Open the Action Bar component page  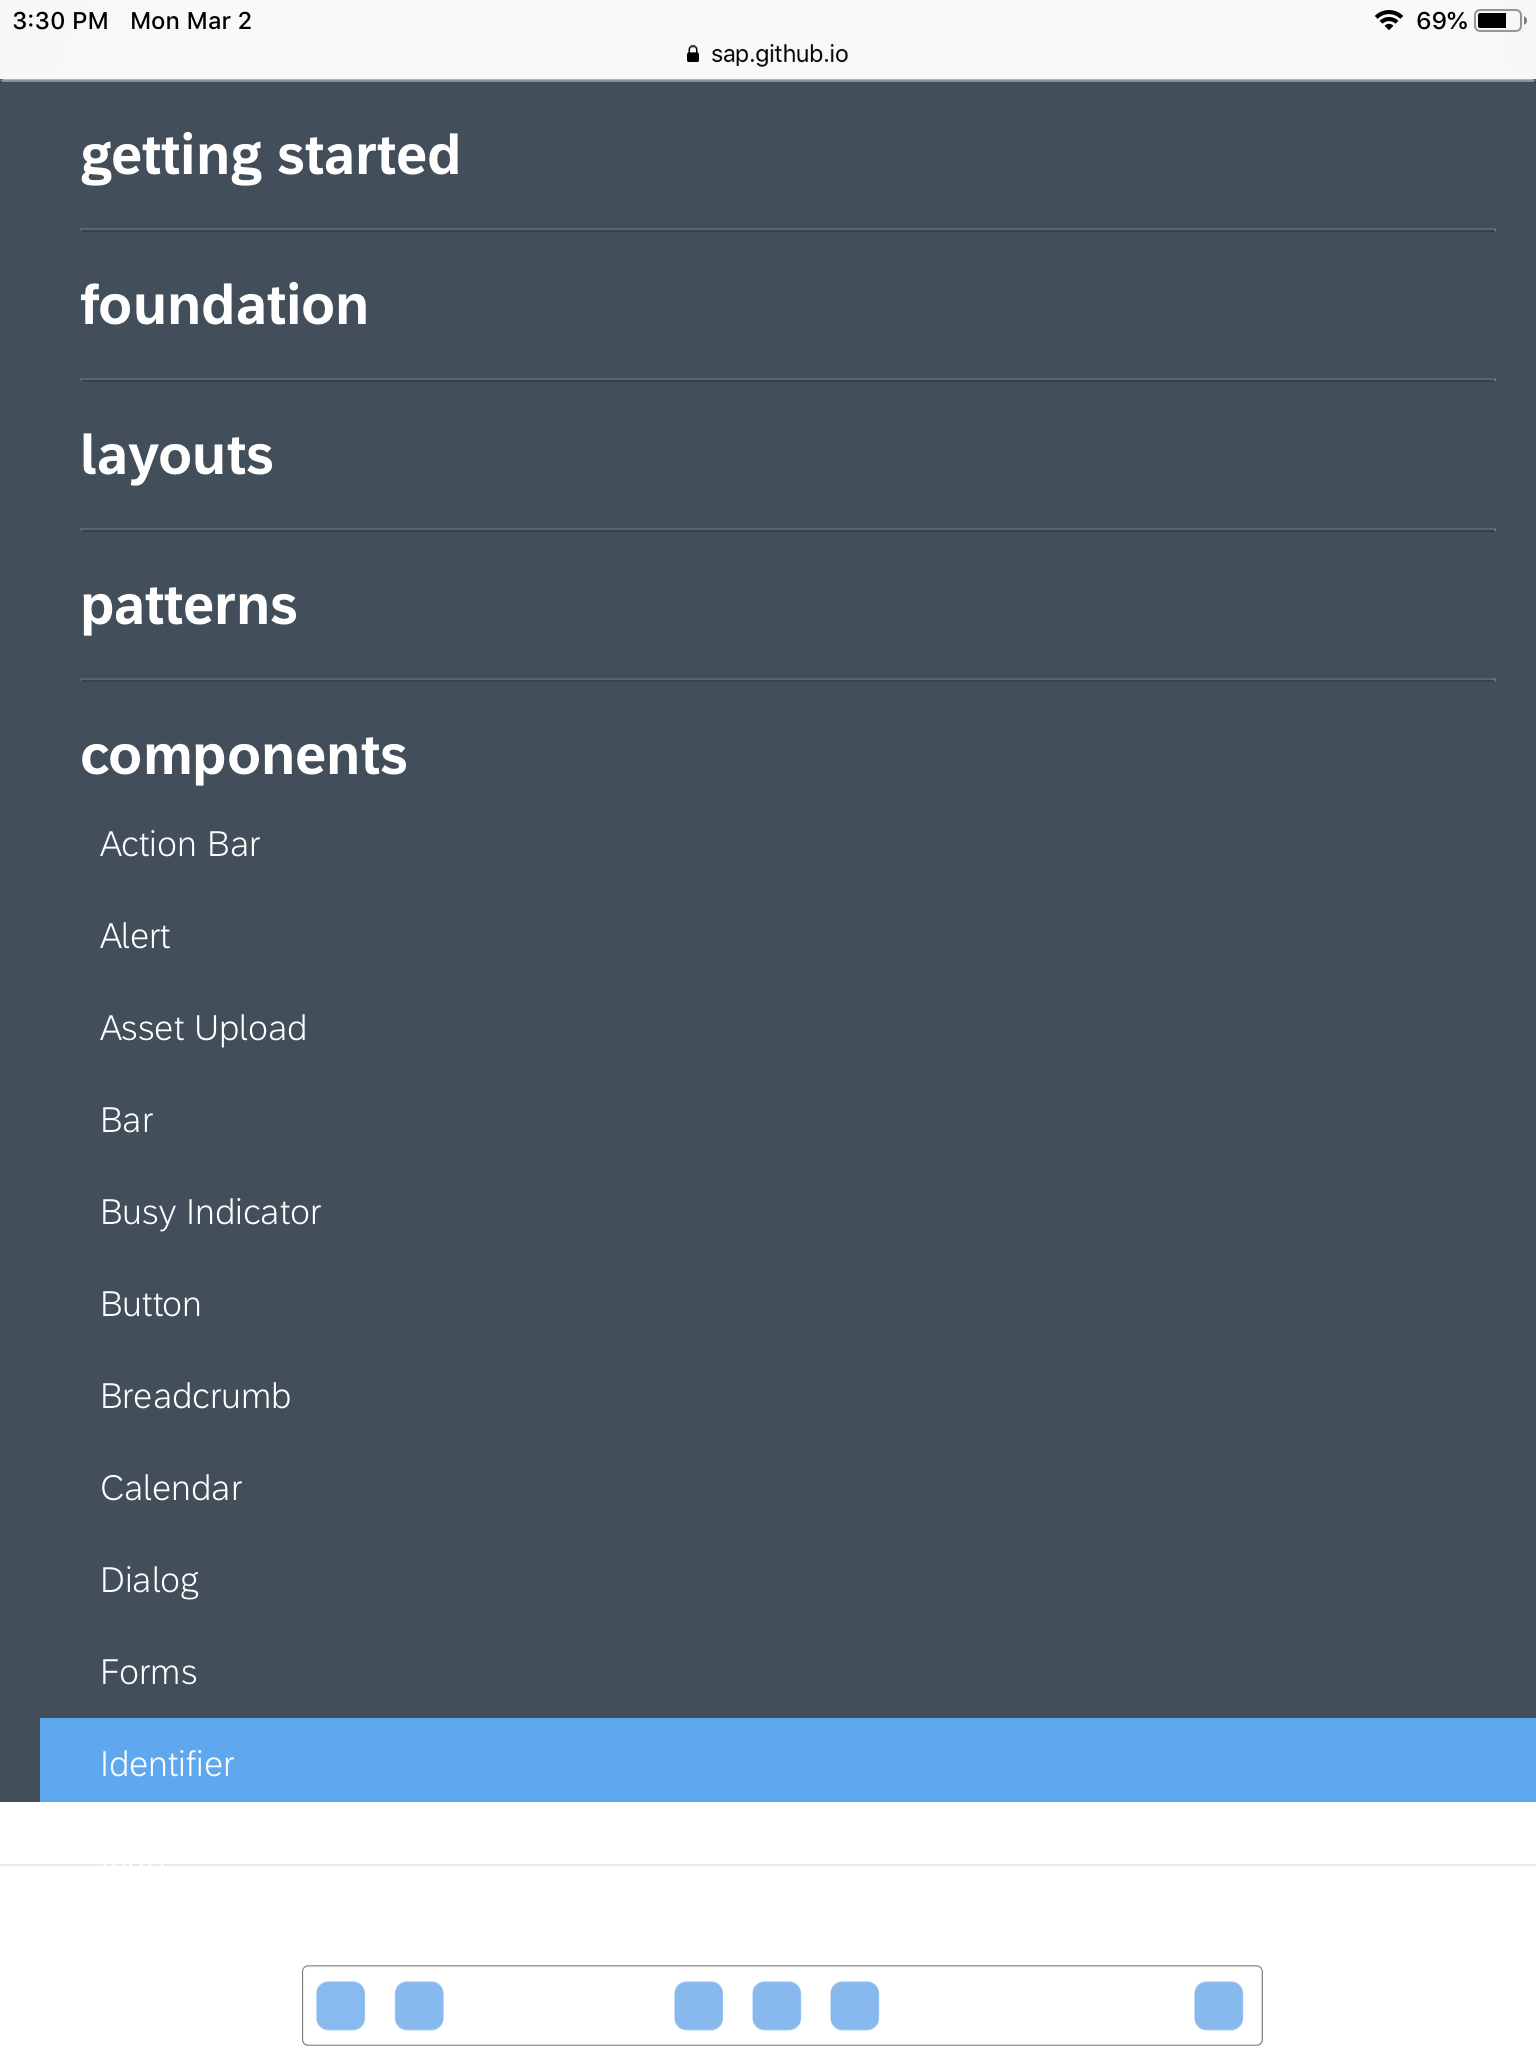tap(179, 844)
